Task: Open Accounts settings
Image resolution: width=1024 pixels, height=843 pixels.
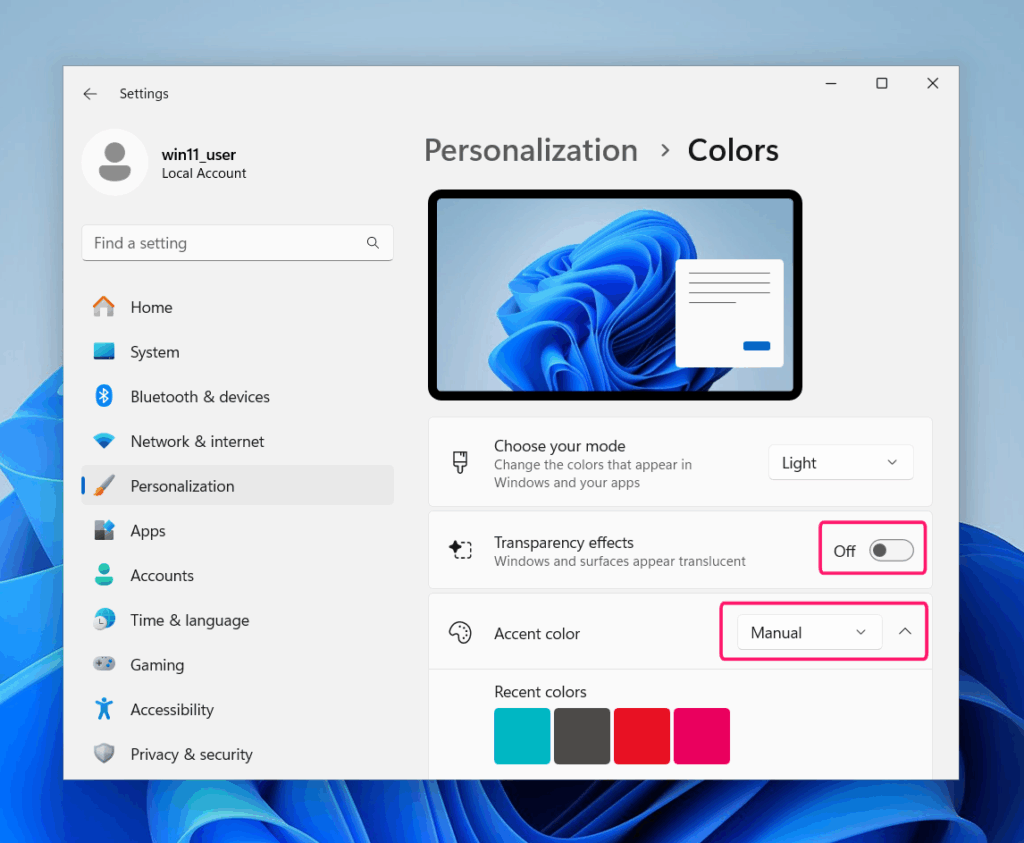Action: click(x=237, y=575)
